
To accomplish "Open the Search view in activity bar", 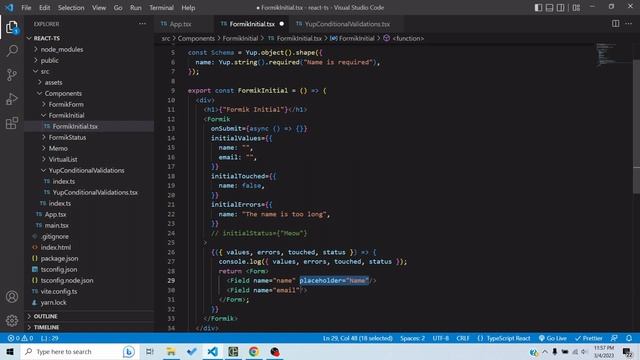I will pyautogui.click(x=12, y=51).
